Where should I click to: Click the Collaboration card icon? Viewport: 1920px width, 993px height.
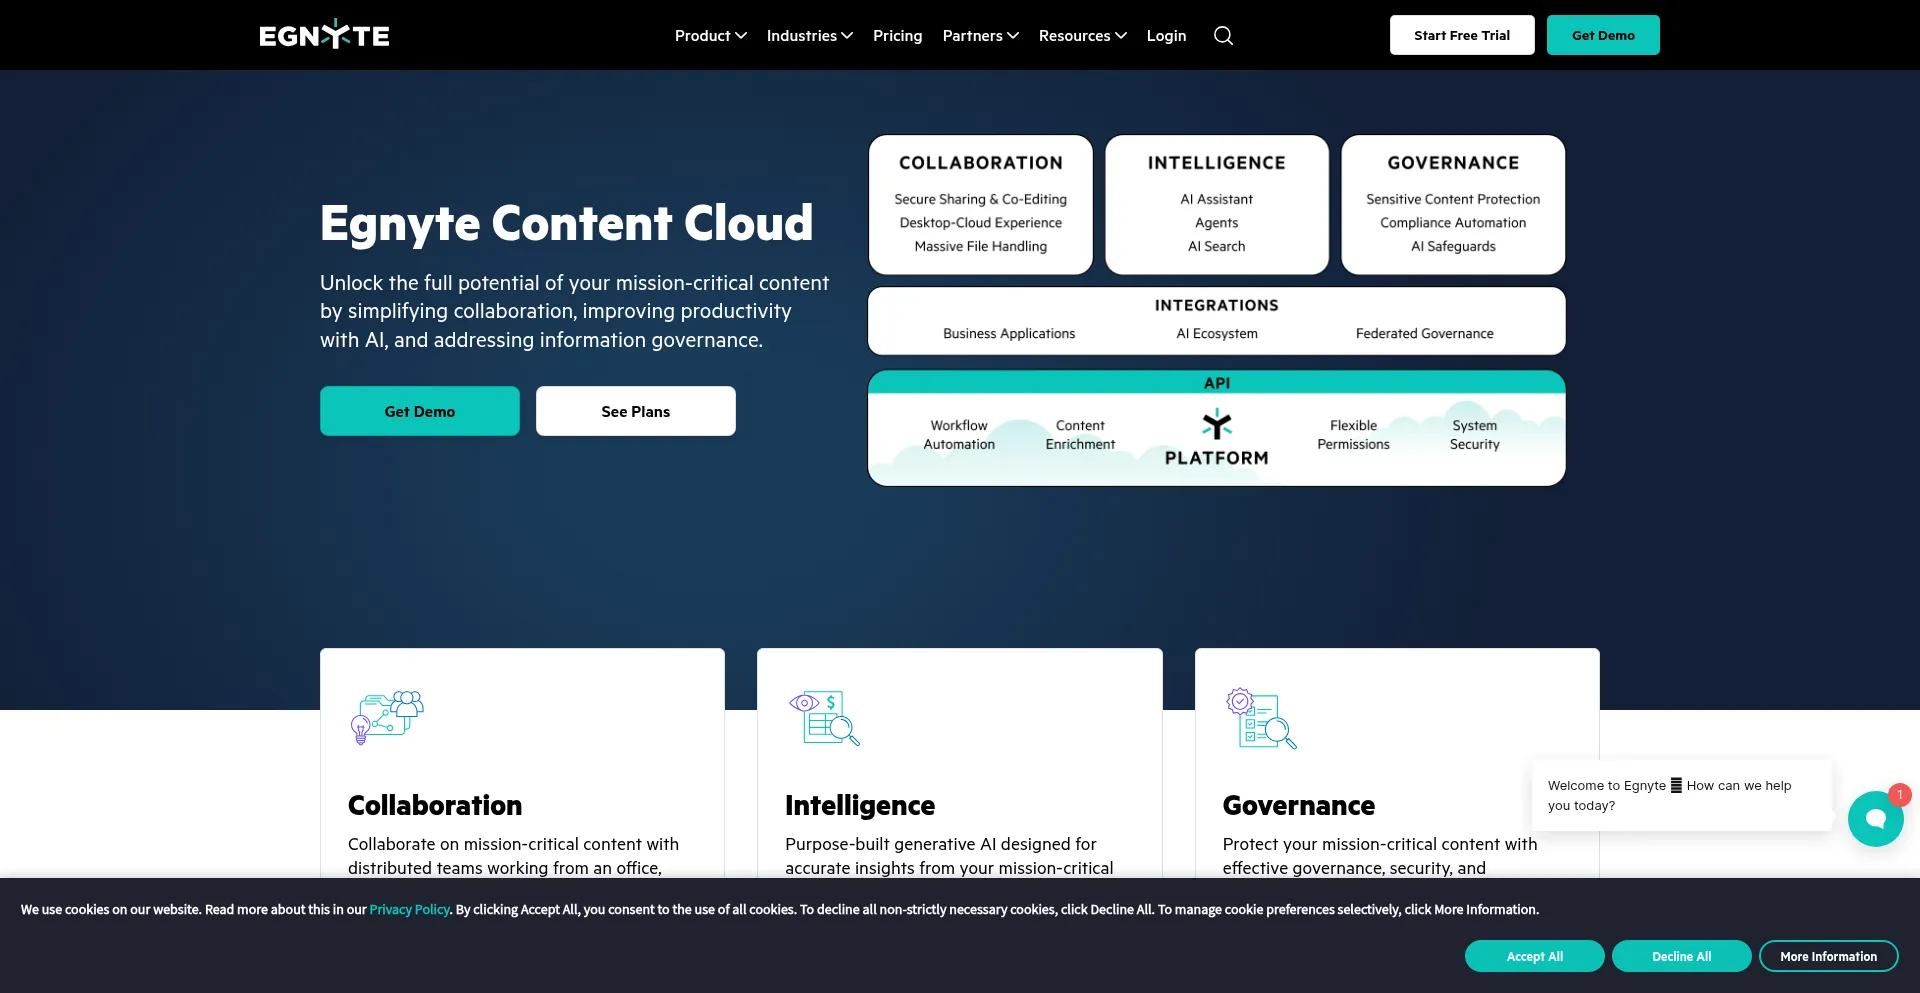point(387,717)
